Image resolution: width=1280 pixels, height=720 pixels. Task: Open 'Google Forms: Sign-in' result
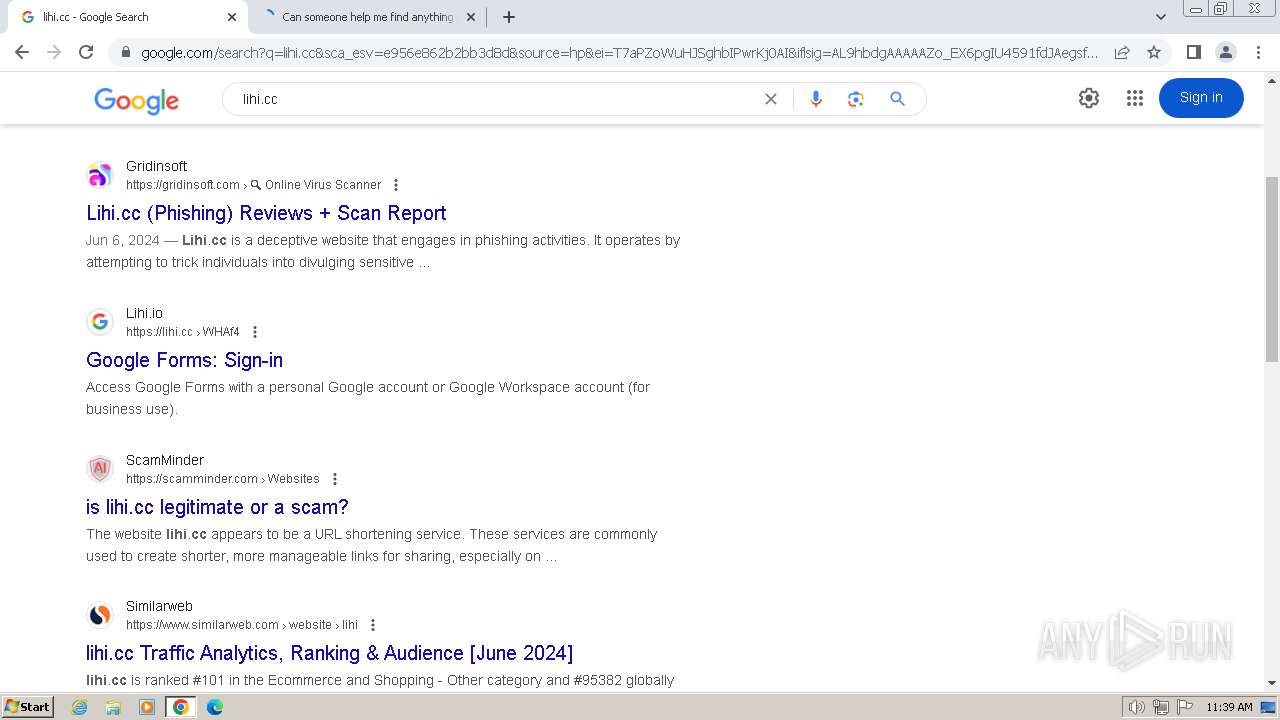point(184,360)
